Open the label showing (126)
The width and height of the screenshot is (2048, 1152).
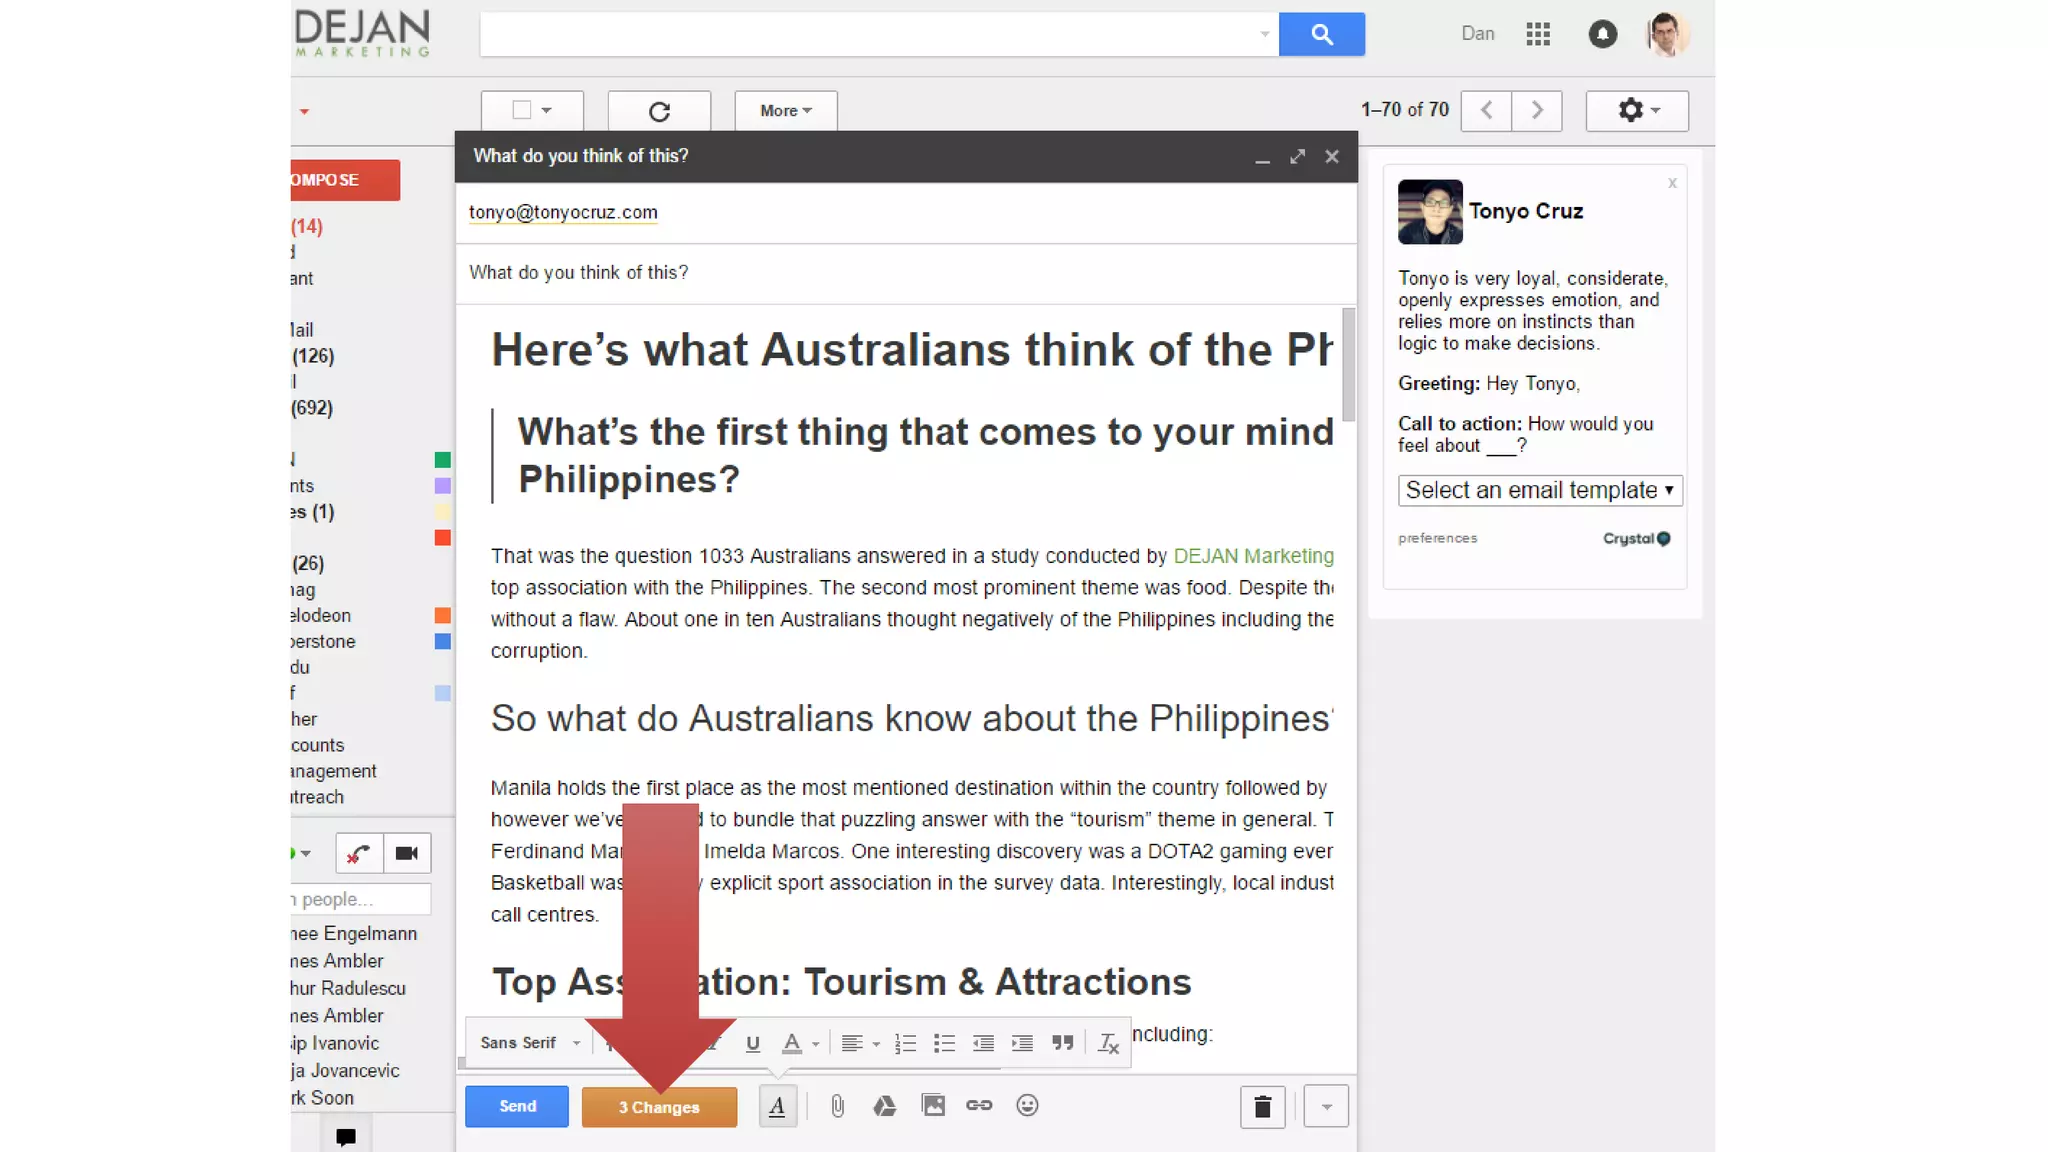(x=313, y=356)
